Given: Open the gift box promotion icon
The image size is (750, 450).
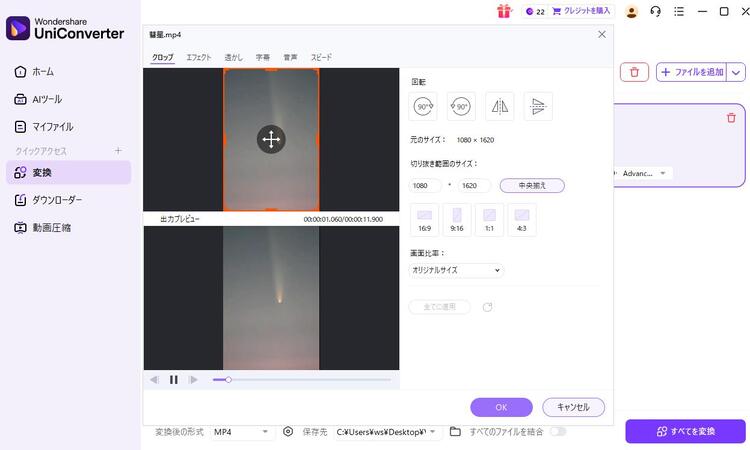Looking at the screenshot, I should [x=504, y=11].
